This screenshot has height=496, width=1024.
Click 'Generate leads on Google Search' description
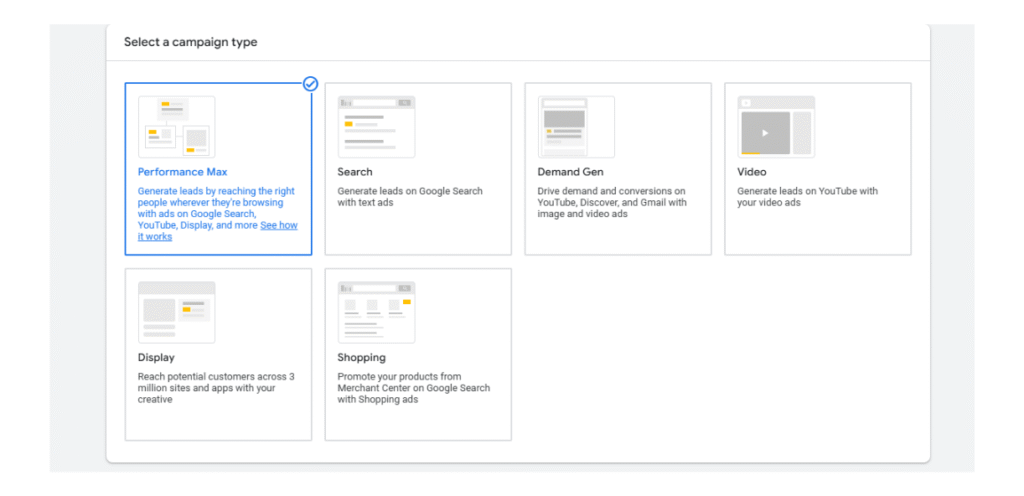point(410,197)
